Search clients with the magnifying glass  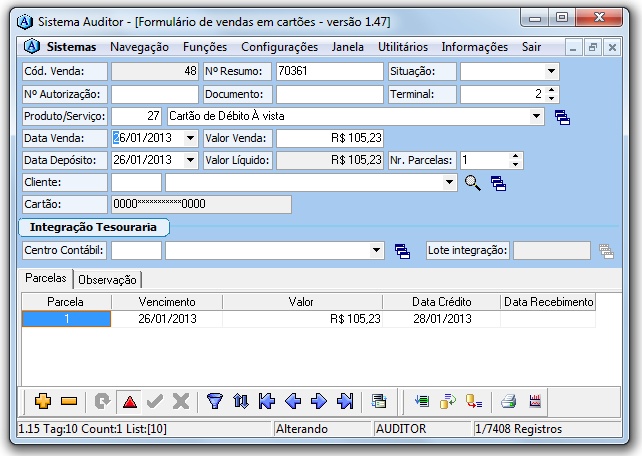click(472, 183)
